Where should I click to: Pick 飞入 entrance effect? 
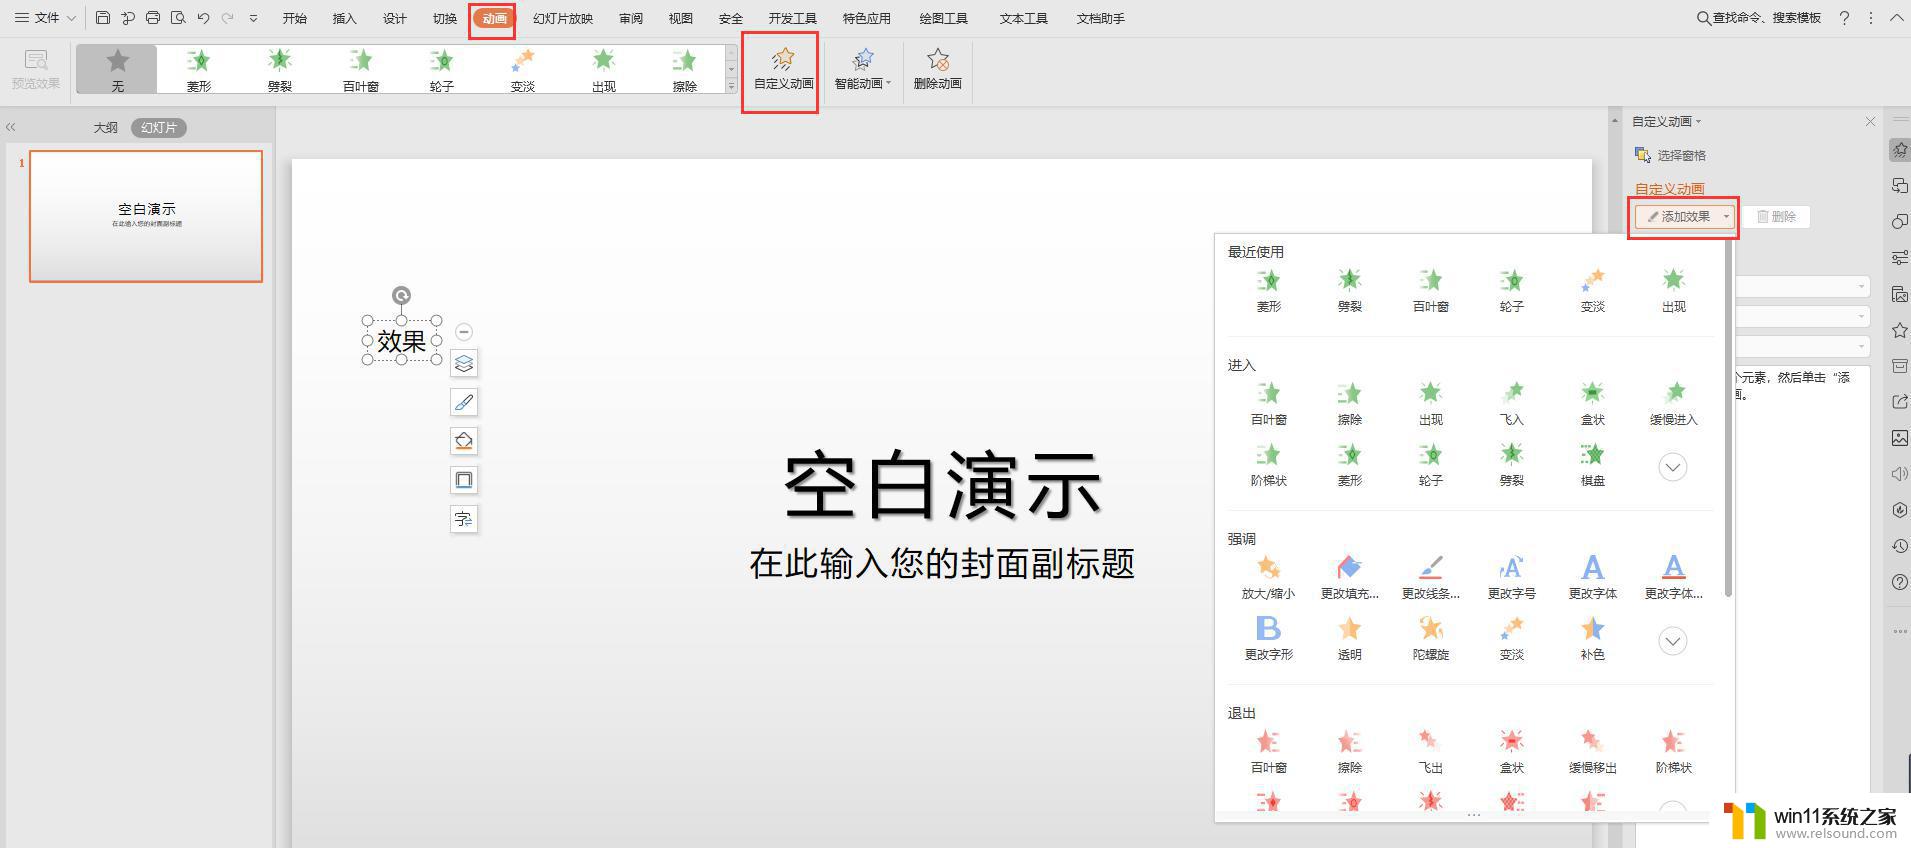(1511, 403)
